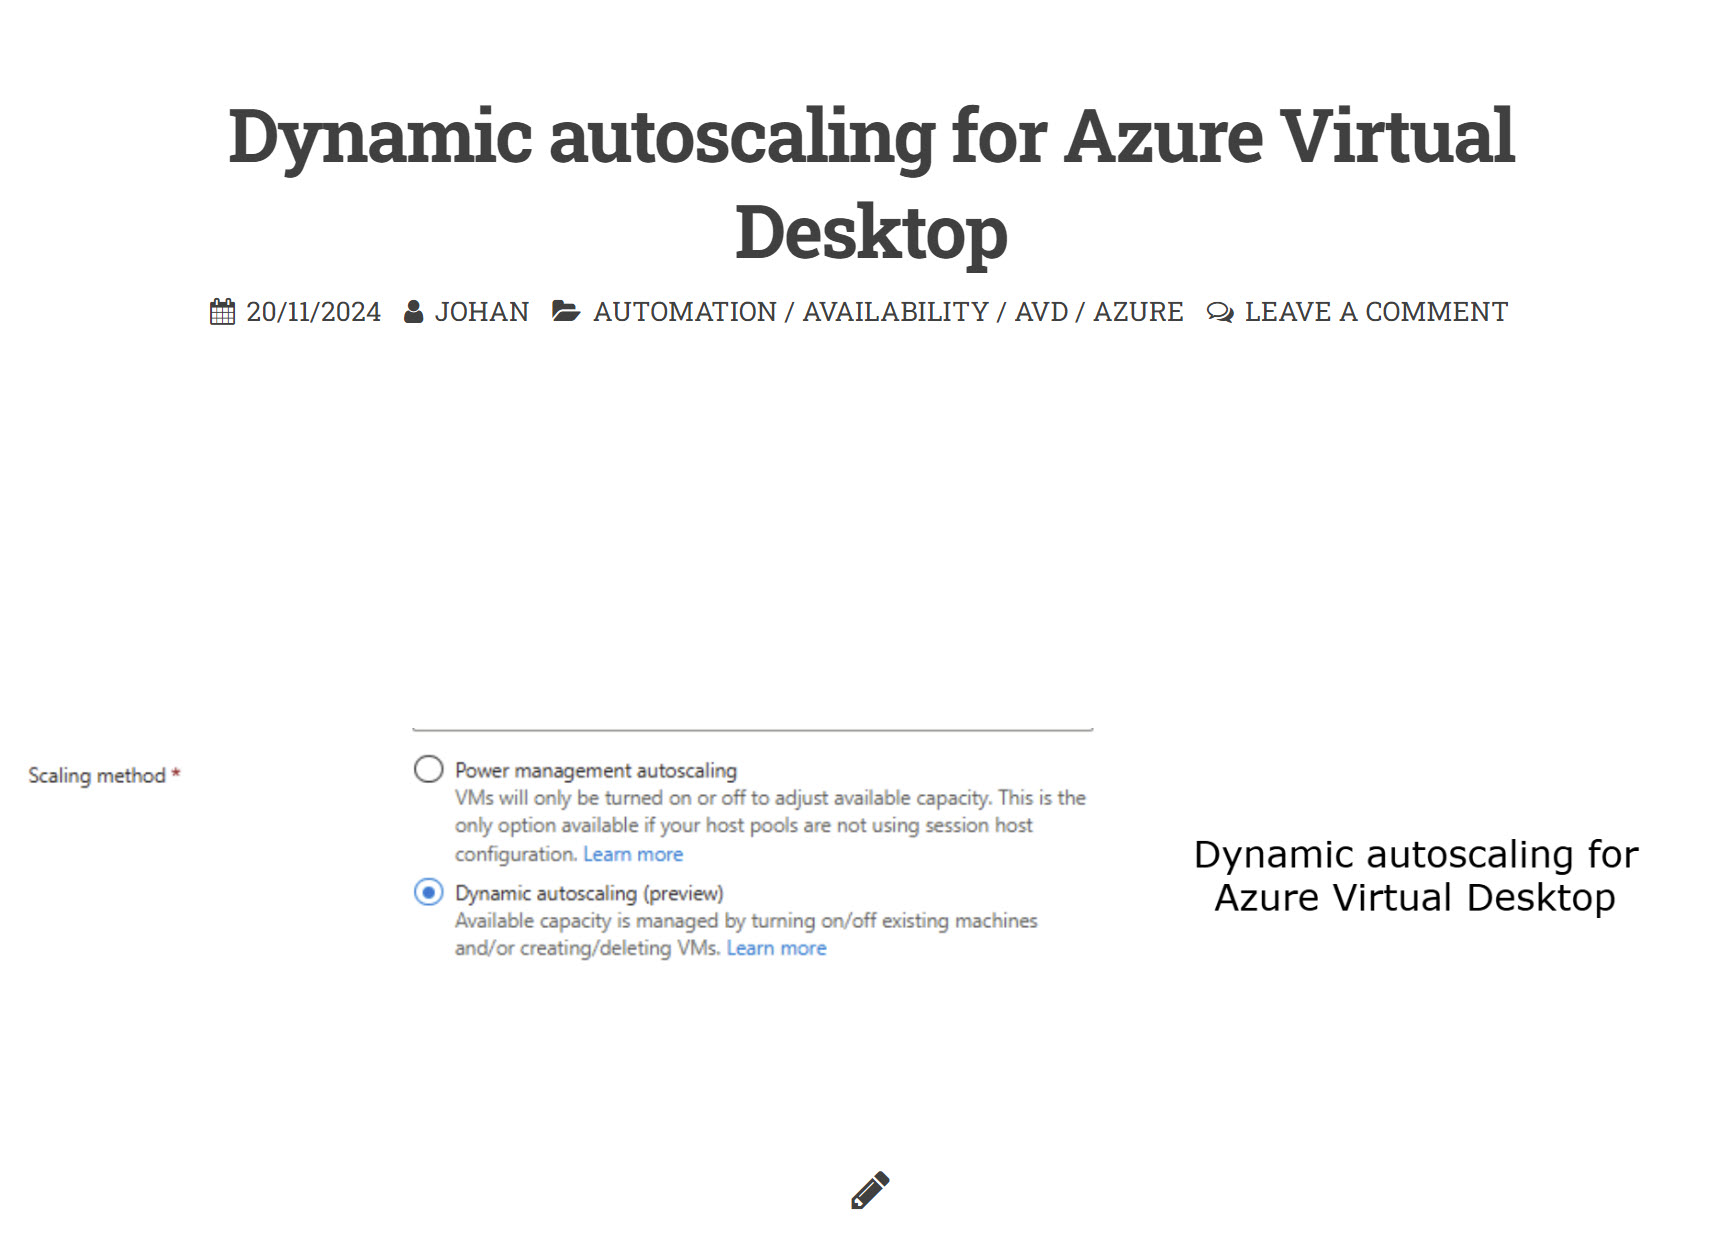Click the Power management autoscaling label text

point(596,770)
